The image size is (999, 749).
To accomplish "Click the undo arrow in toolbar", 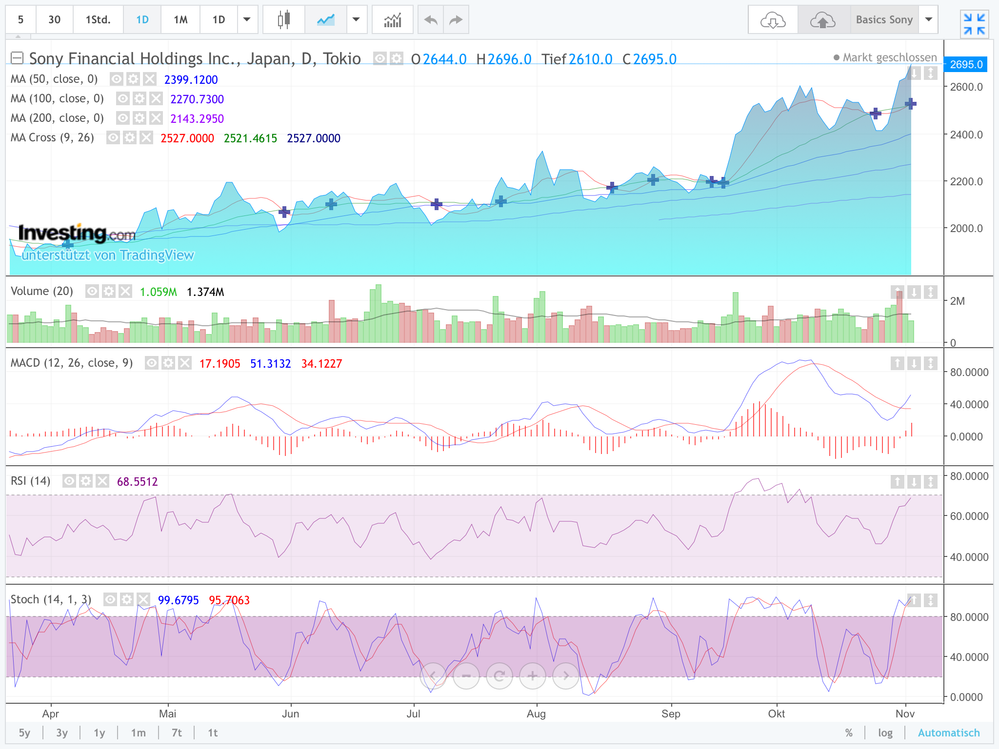I will [x=430, y=20].
